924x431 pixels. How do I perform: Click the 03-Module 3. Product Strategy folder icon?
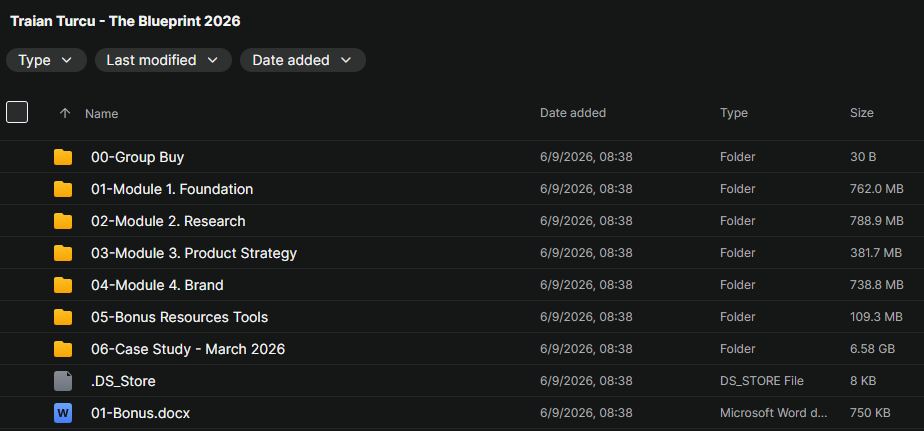(62, 253)
